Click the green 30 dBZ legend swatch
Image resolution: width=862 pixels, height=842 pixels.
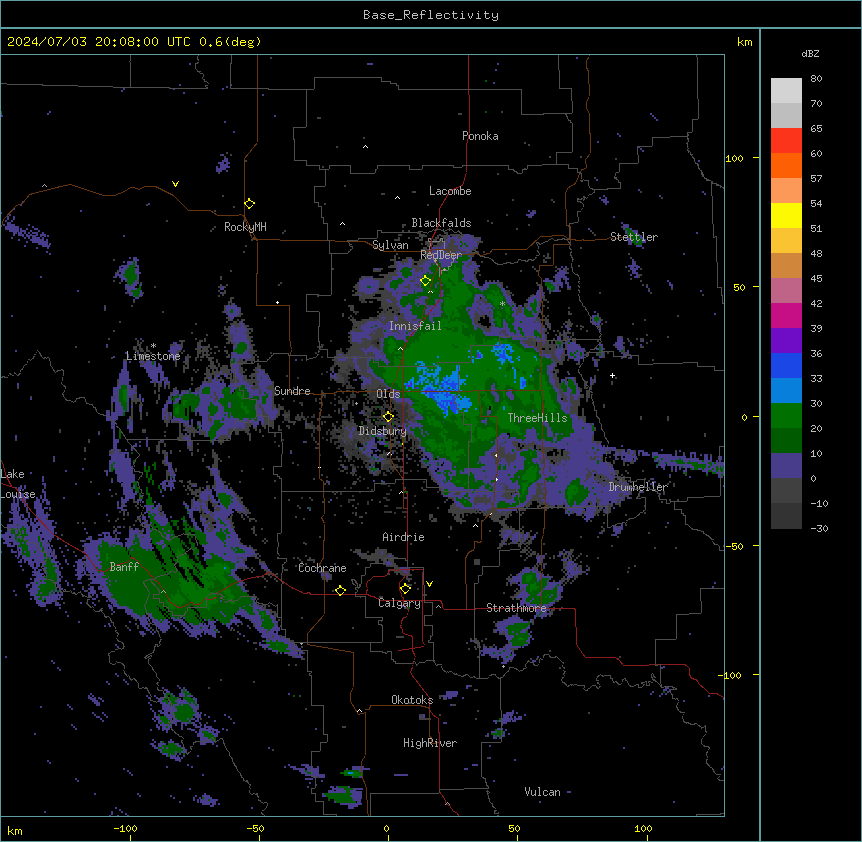[786, 416]
